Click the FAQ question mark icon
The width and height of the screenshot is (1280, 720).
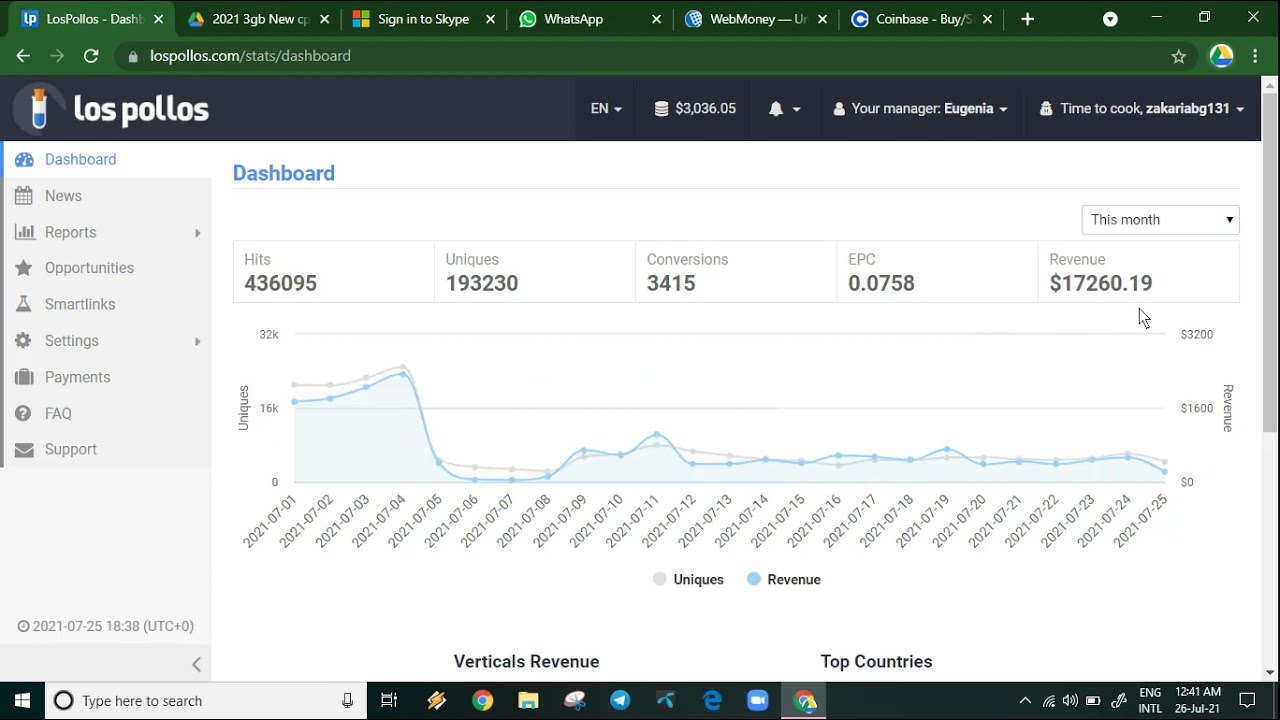(x=24, y=413)
